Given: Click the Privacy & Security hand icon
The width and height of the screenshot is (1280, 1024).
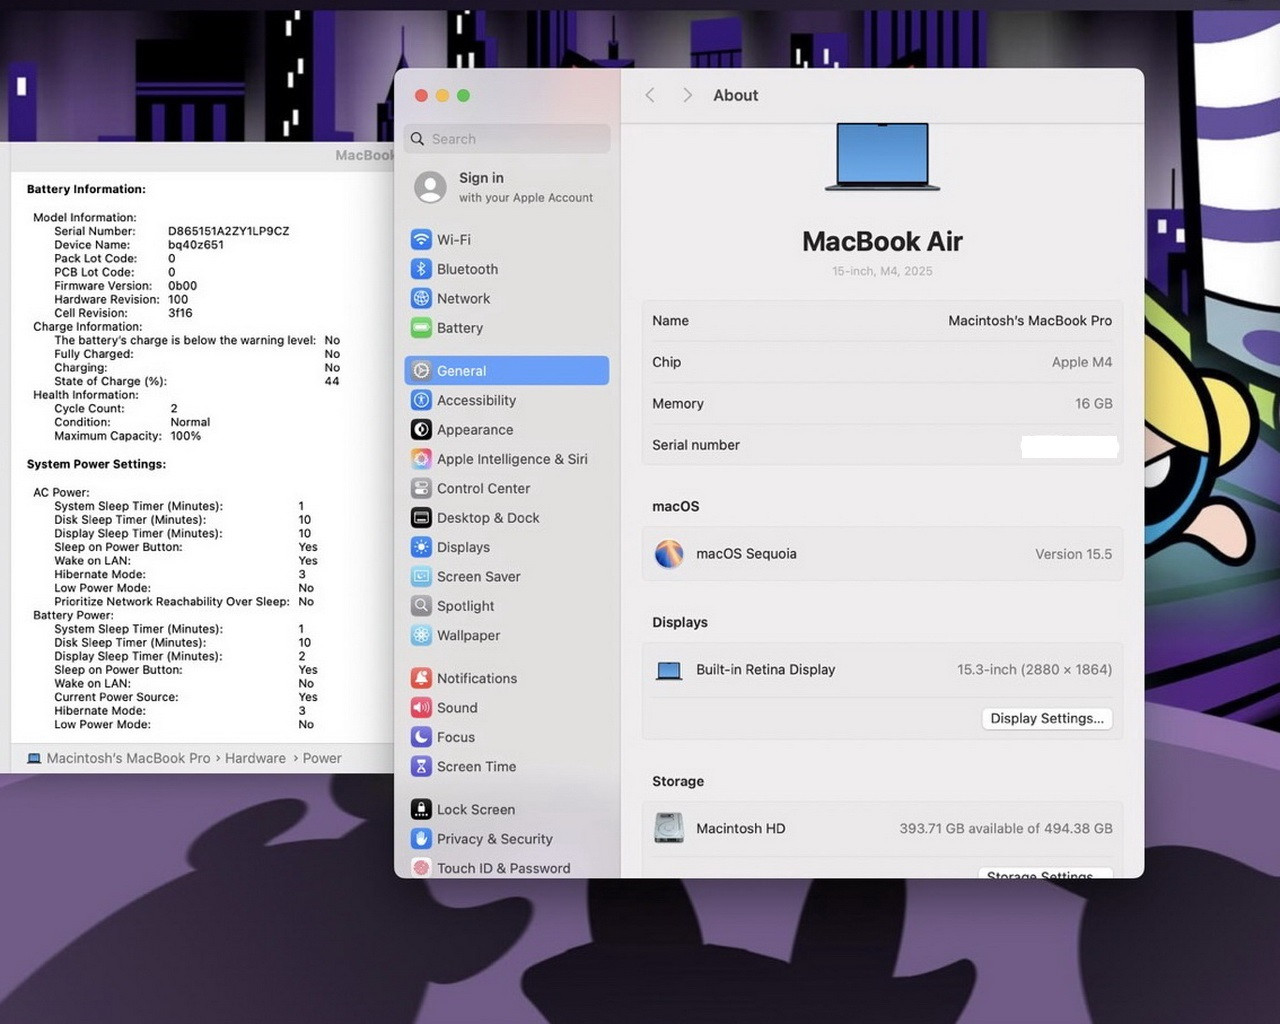Looking at the screenshot, I should pyautogui.click(x=421, y=839).
